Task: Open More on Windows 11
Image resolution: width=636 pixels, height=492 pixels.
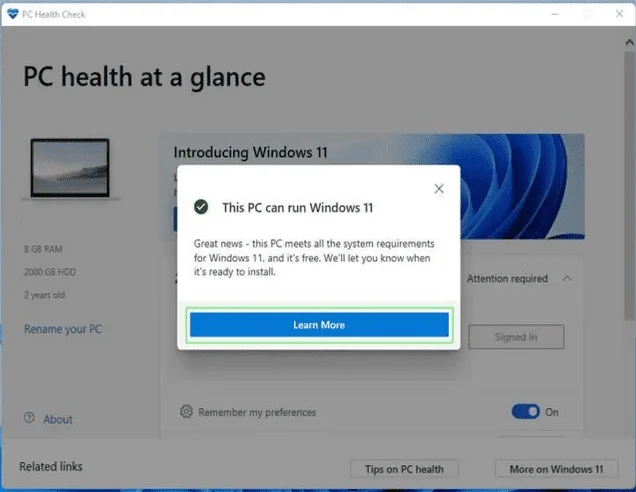Action: pos(556,469)
